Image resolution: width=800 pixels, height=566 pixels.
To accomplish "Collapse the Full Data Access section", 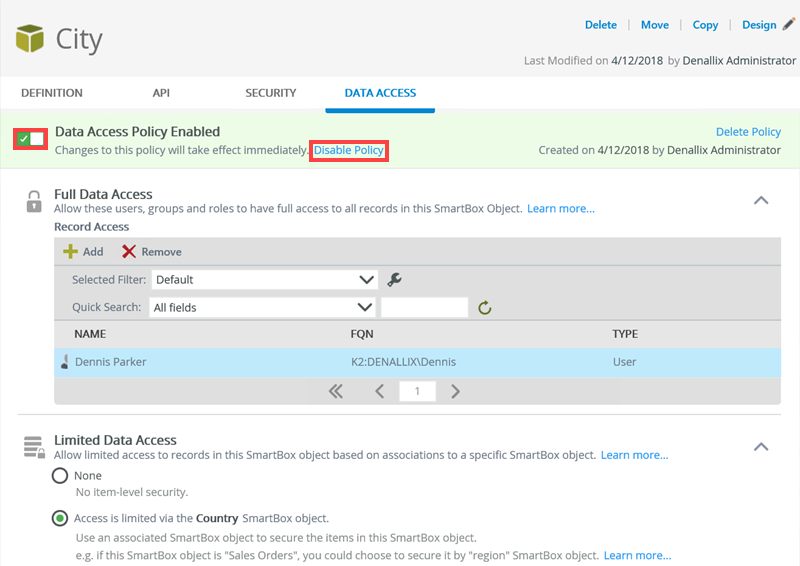I will coord(761,200).
